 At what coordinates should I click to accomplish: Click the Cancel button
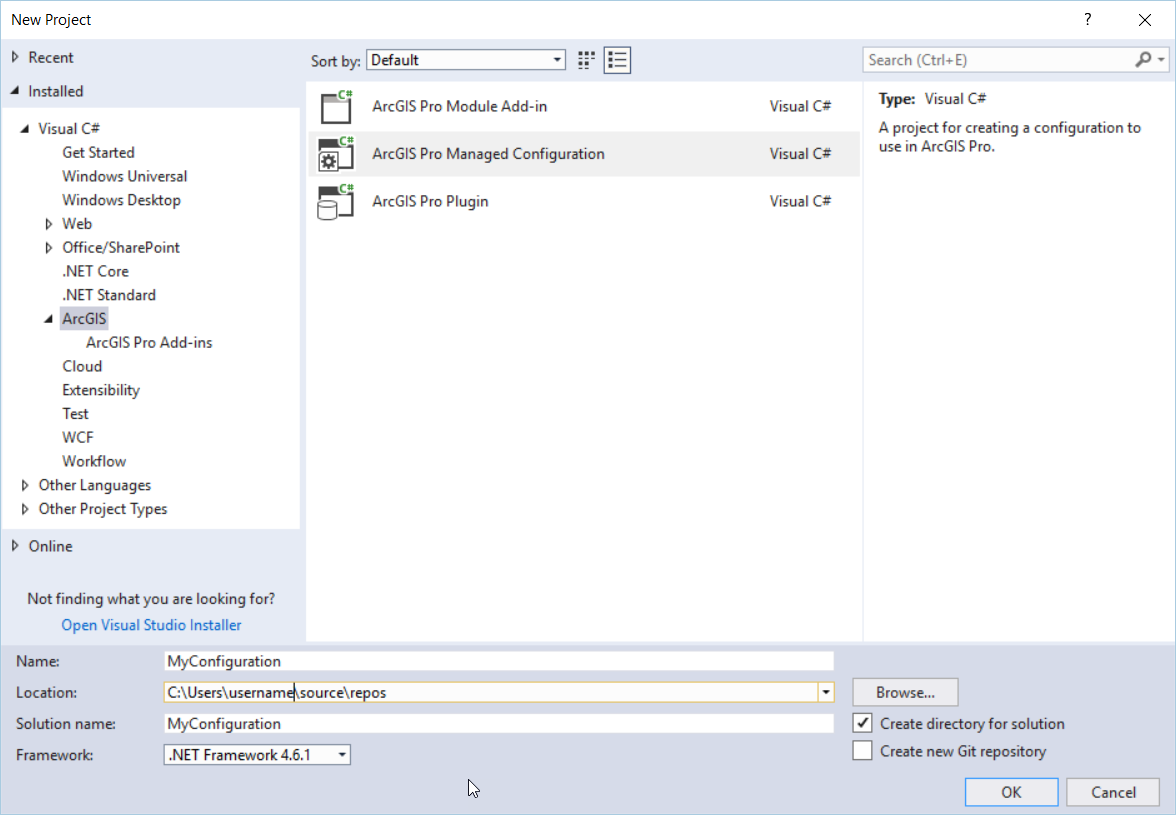1113,792
